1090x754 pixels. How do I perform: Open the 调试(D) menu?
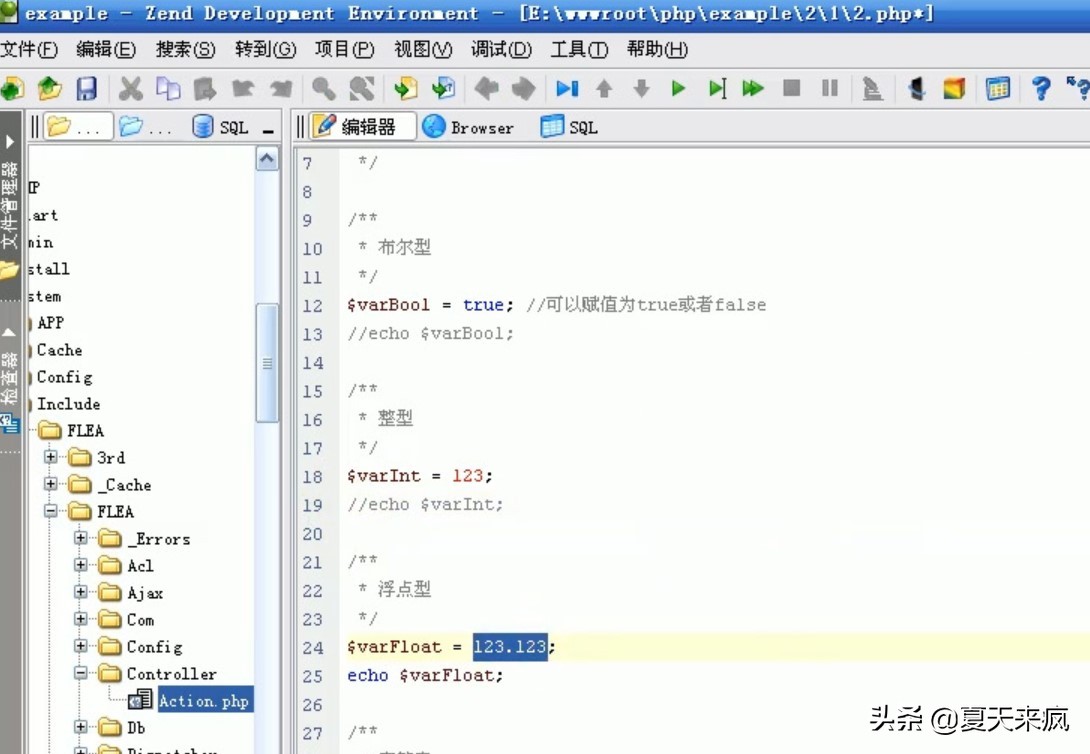[x=501, y=48]
